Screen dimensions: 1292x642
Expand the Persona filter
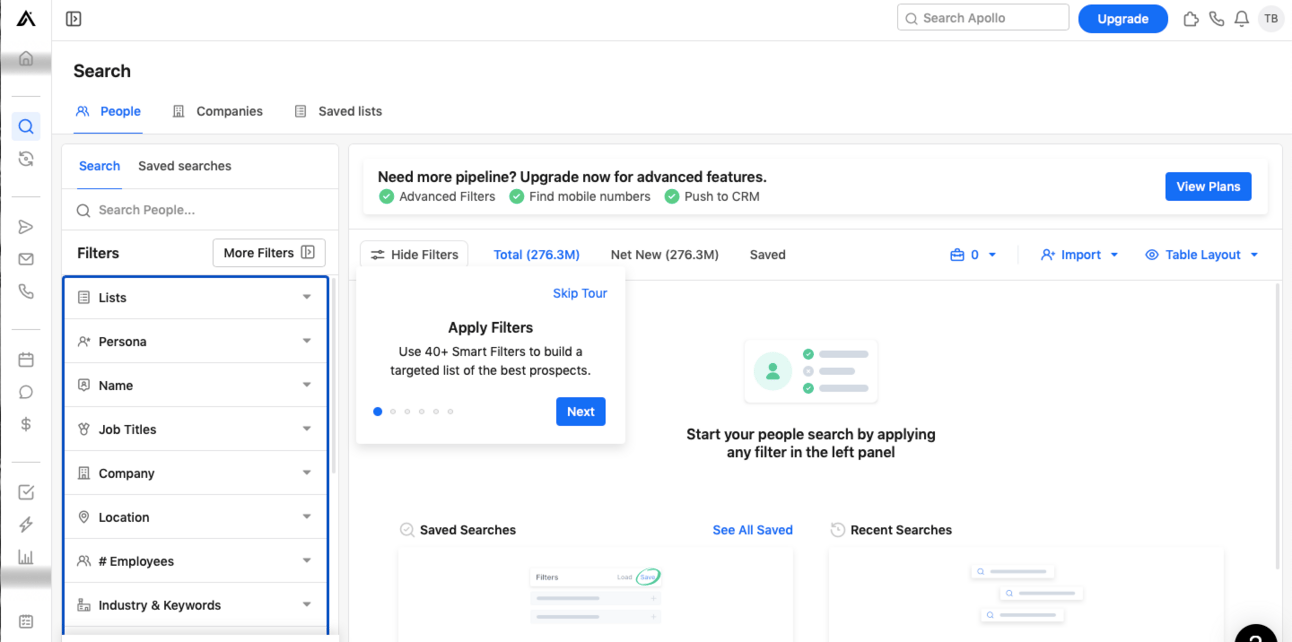click(196, 341)
